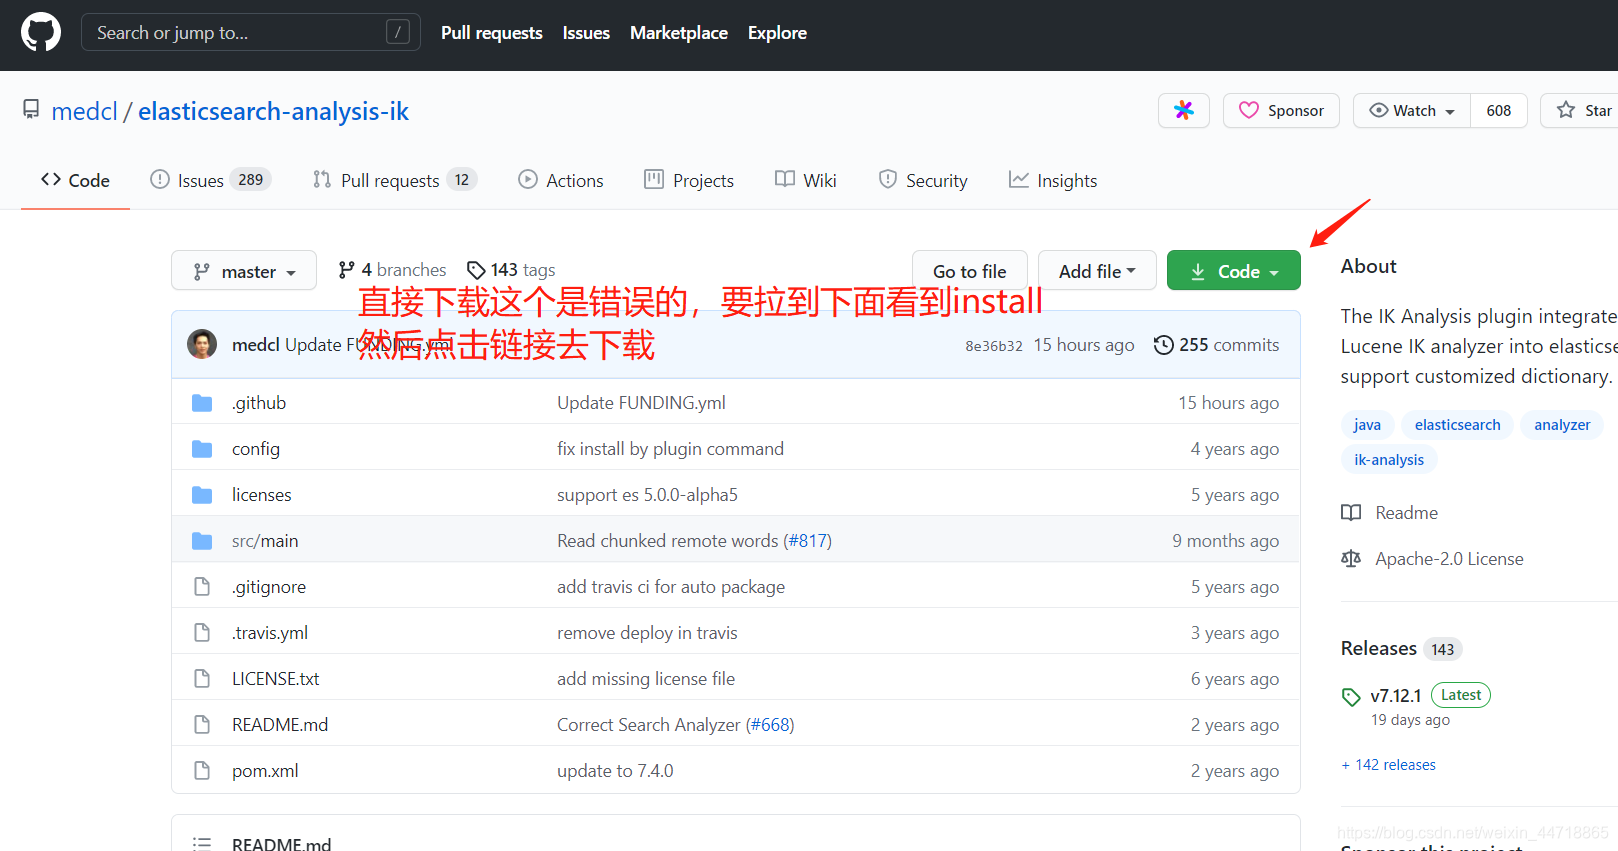Open the licenses folder
The image size is (1618, 851).
(x=262, y=495)
